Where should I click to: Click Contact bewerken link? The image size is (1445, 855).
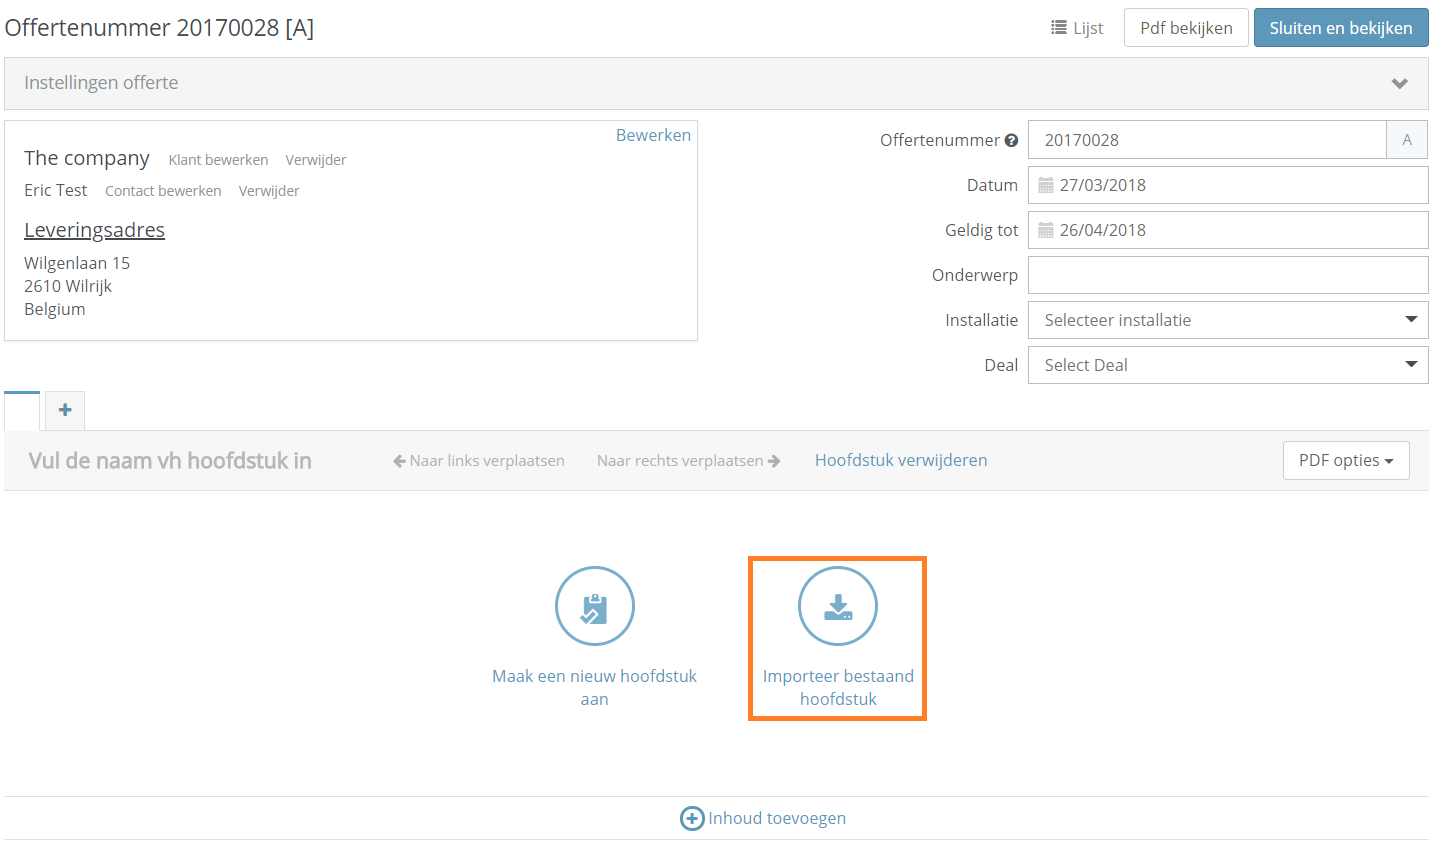163,191
